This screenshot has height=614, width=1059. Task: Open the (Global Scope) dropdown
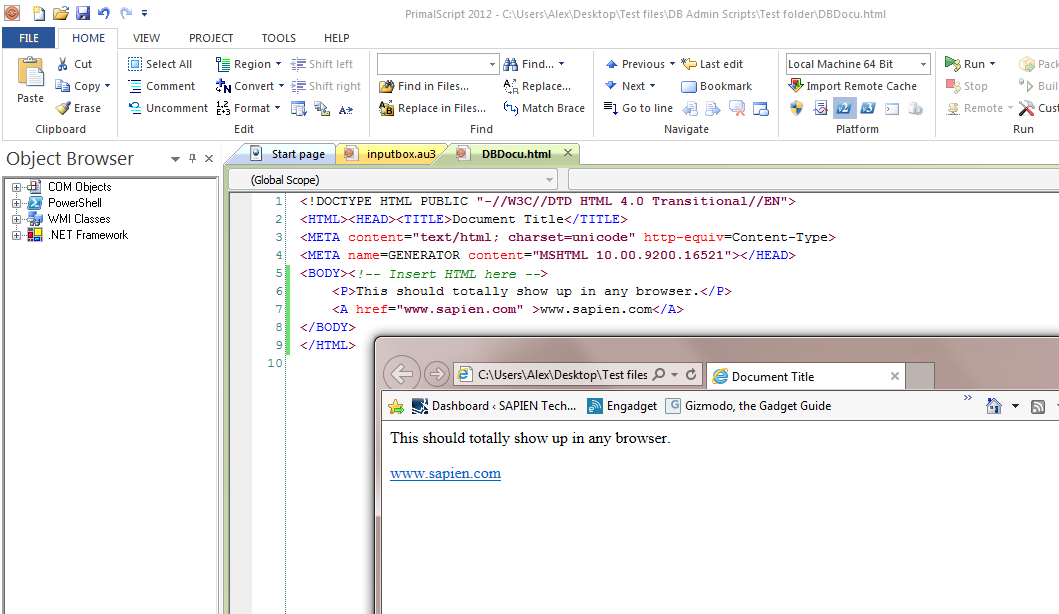394,180
